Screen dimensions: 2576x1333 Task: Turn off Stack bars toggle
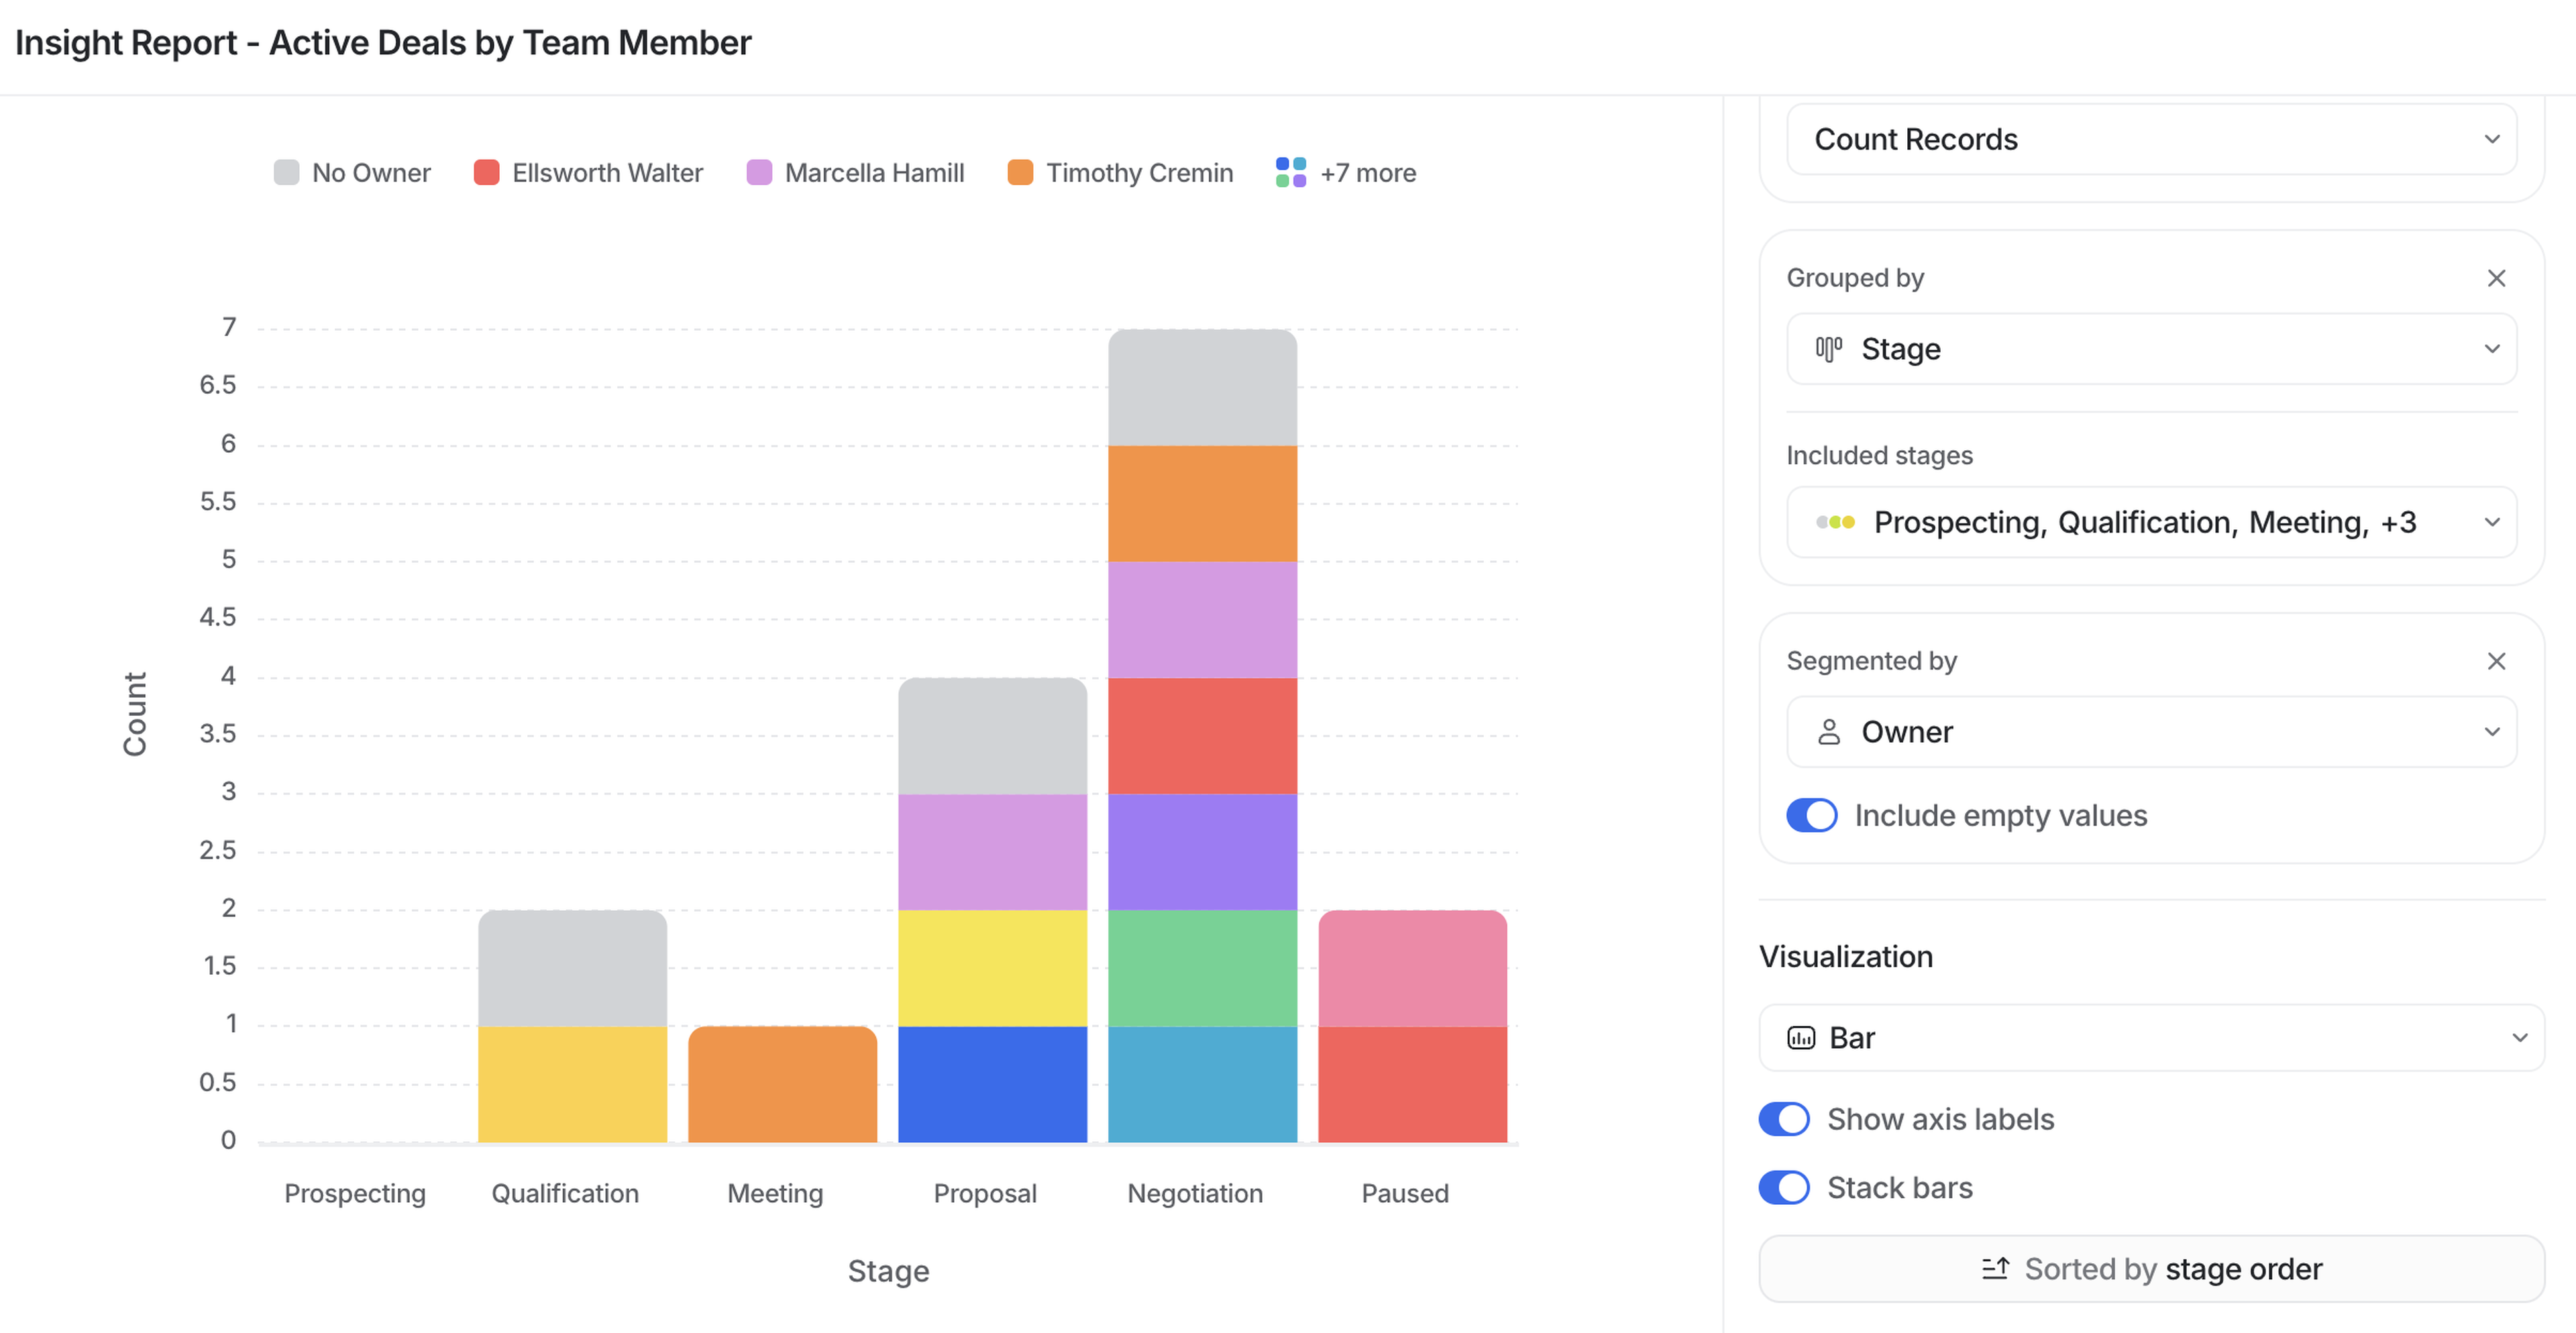coord(1784,1187)
